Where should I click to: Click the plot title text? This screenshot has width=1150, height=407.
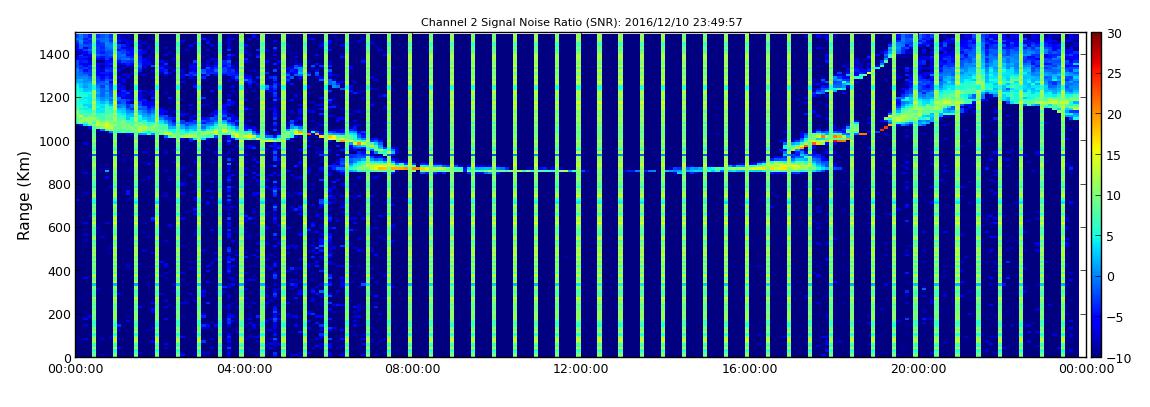pyautogui.click(x=582, y=23)
